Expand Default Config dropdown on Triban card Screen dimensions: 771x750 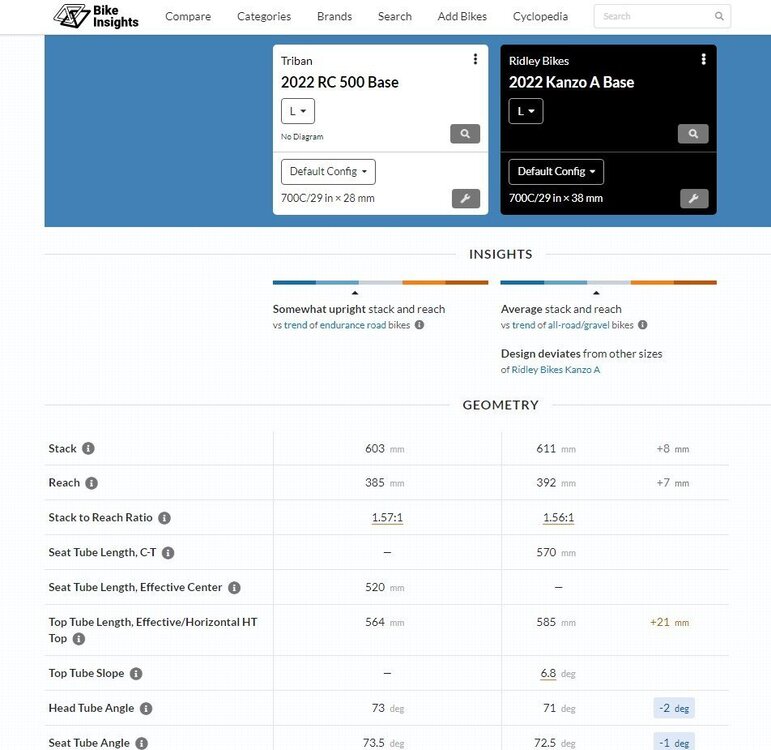coord(328,171)
